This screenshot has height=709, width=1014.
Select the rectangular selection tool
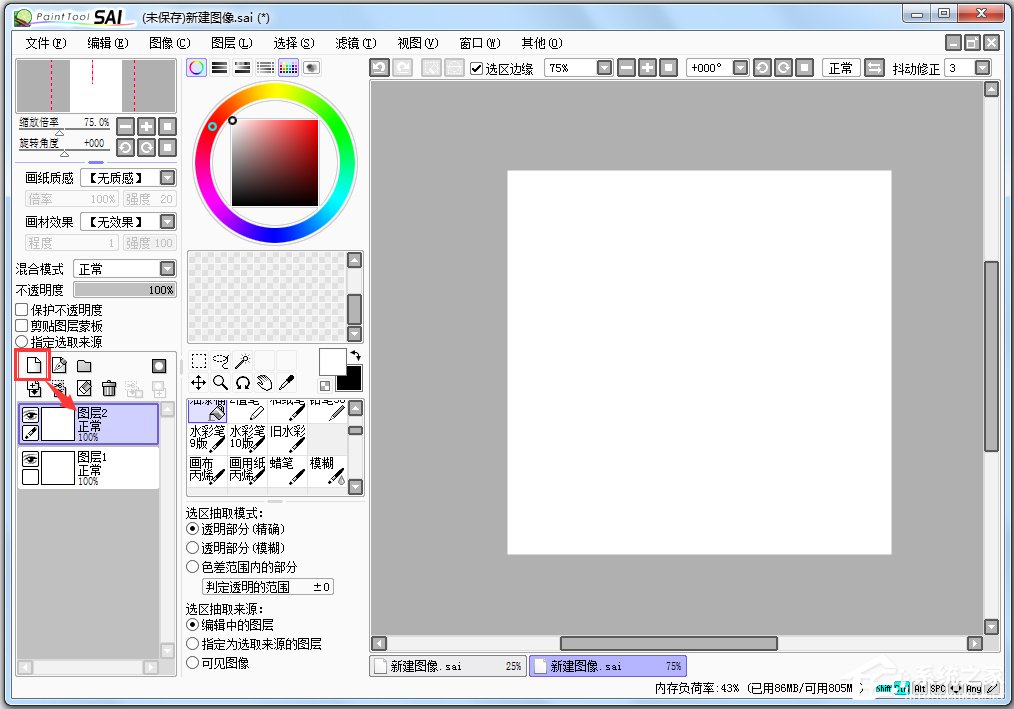coord(198,361)
